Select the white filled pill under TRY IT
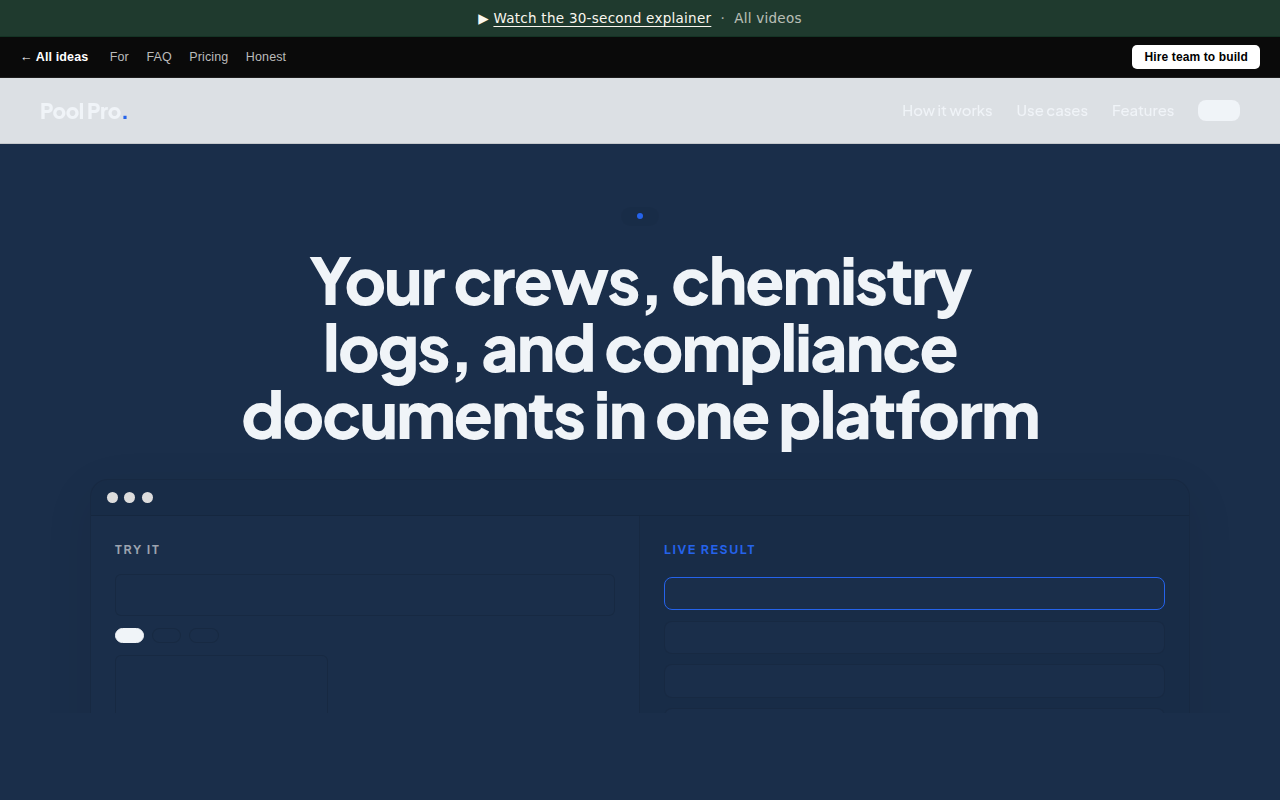1280x800 pixels. 130,635
